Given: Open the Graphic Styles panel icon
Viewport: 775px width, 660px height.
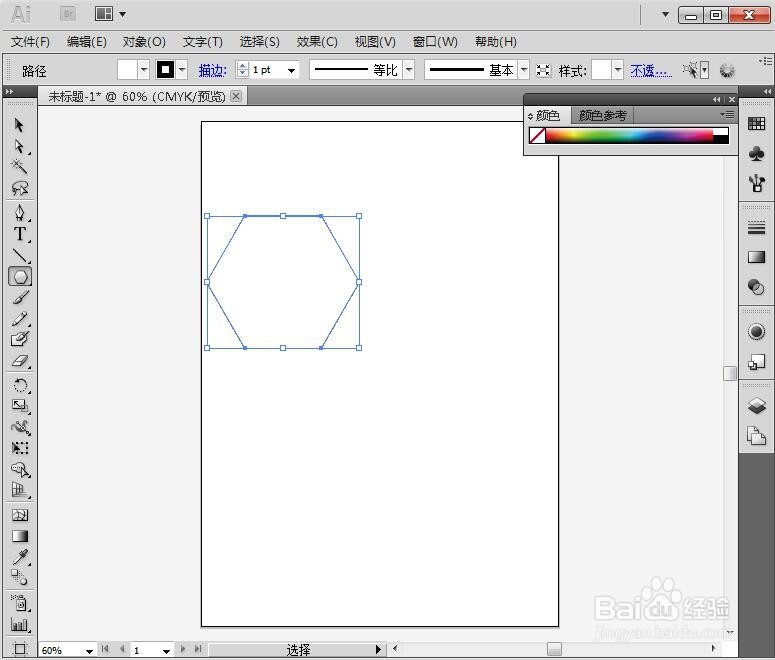Looking at the screenshot, I should (756, 362).
